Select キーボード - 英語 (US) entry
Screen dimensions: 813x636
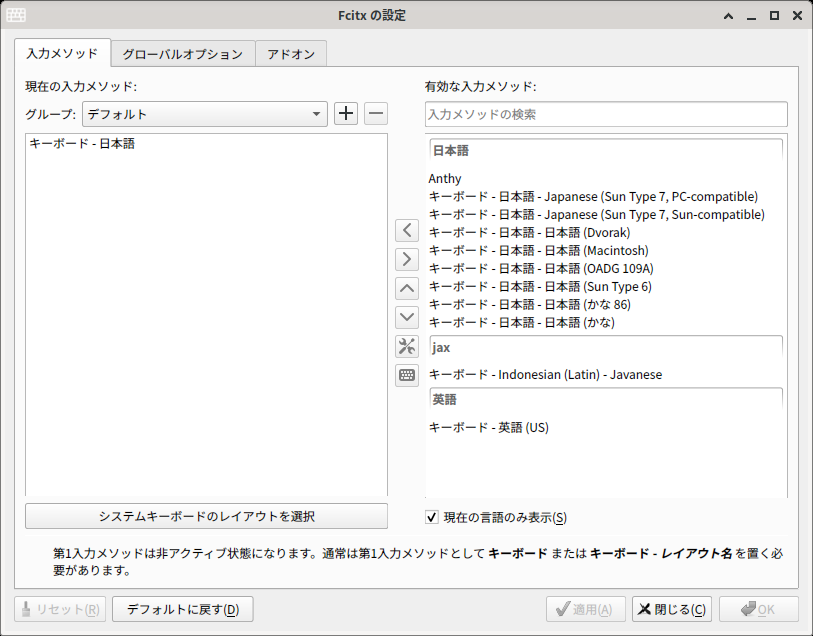point(606,427)
